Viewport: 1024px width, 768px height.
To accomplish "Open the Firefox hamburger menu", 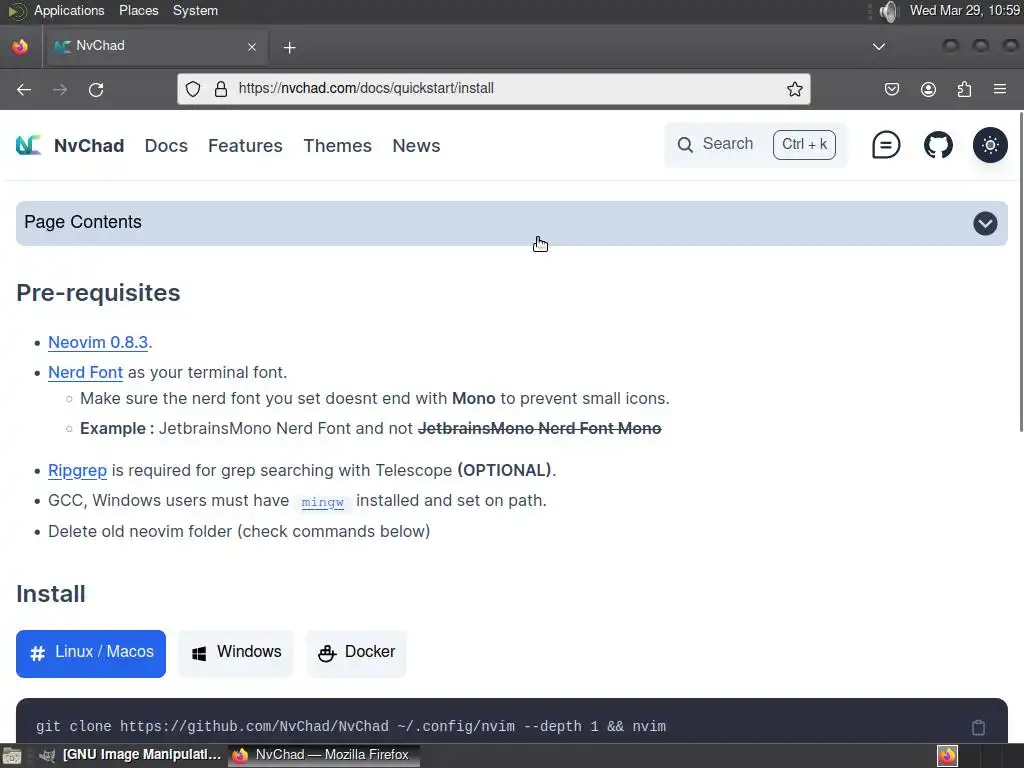I will click(x=999, y=89).
